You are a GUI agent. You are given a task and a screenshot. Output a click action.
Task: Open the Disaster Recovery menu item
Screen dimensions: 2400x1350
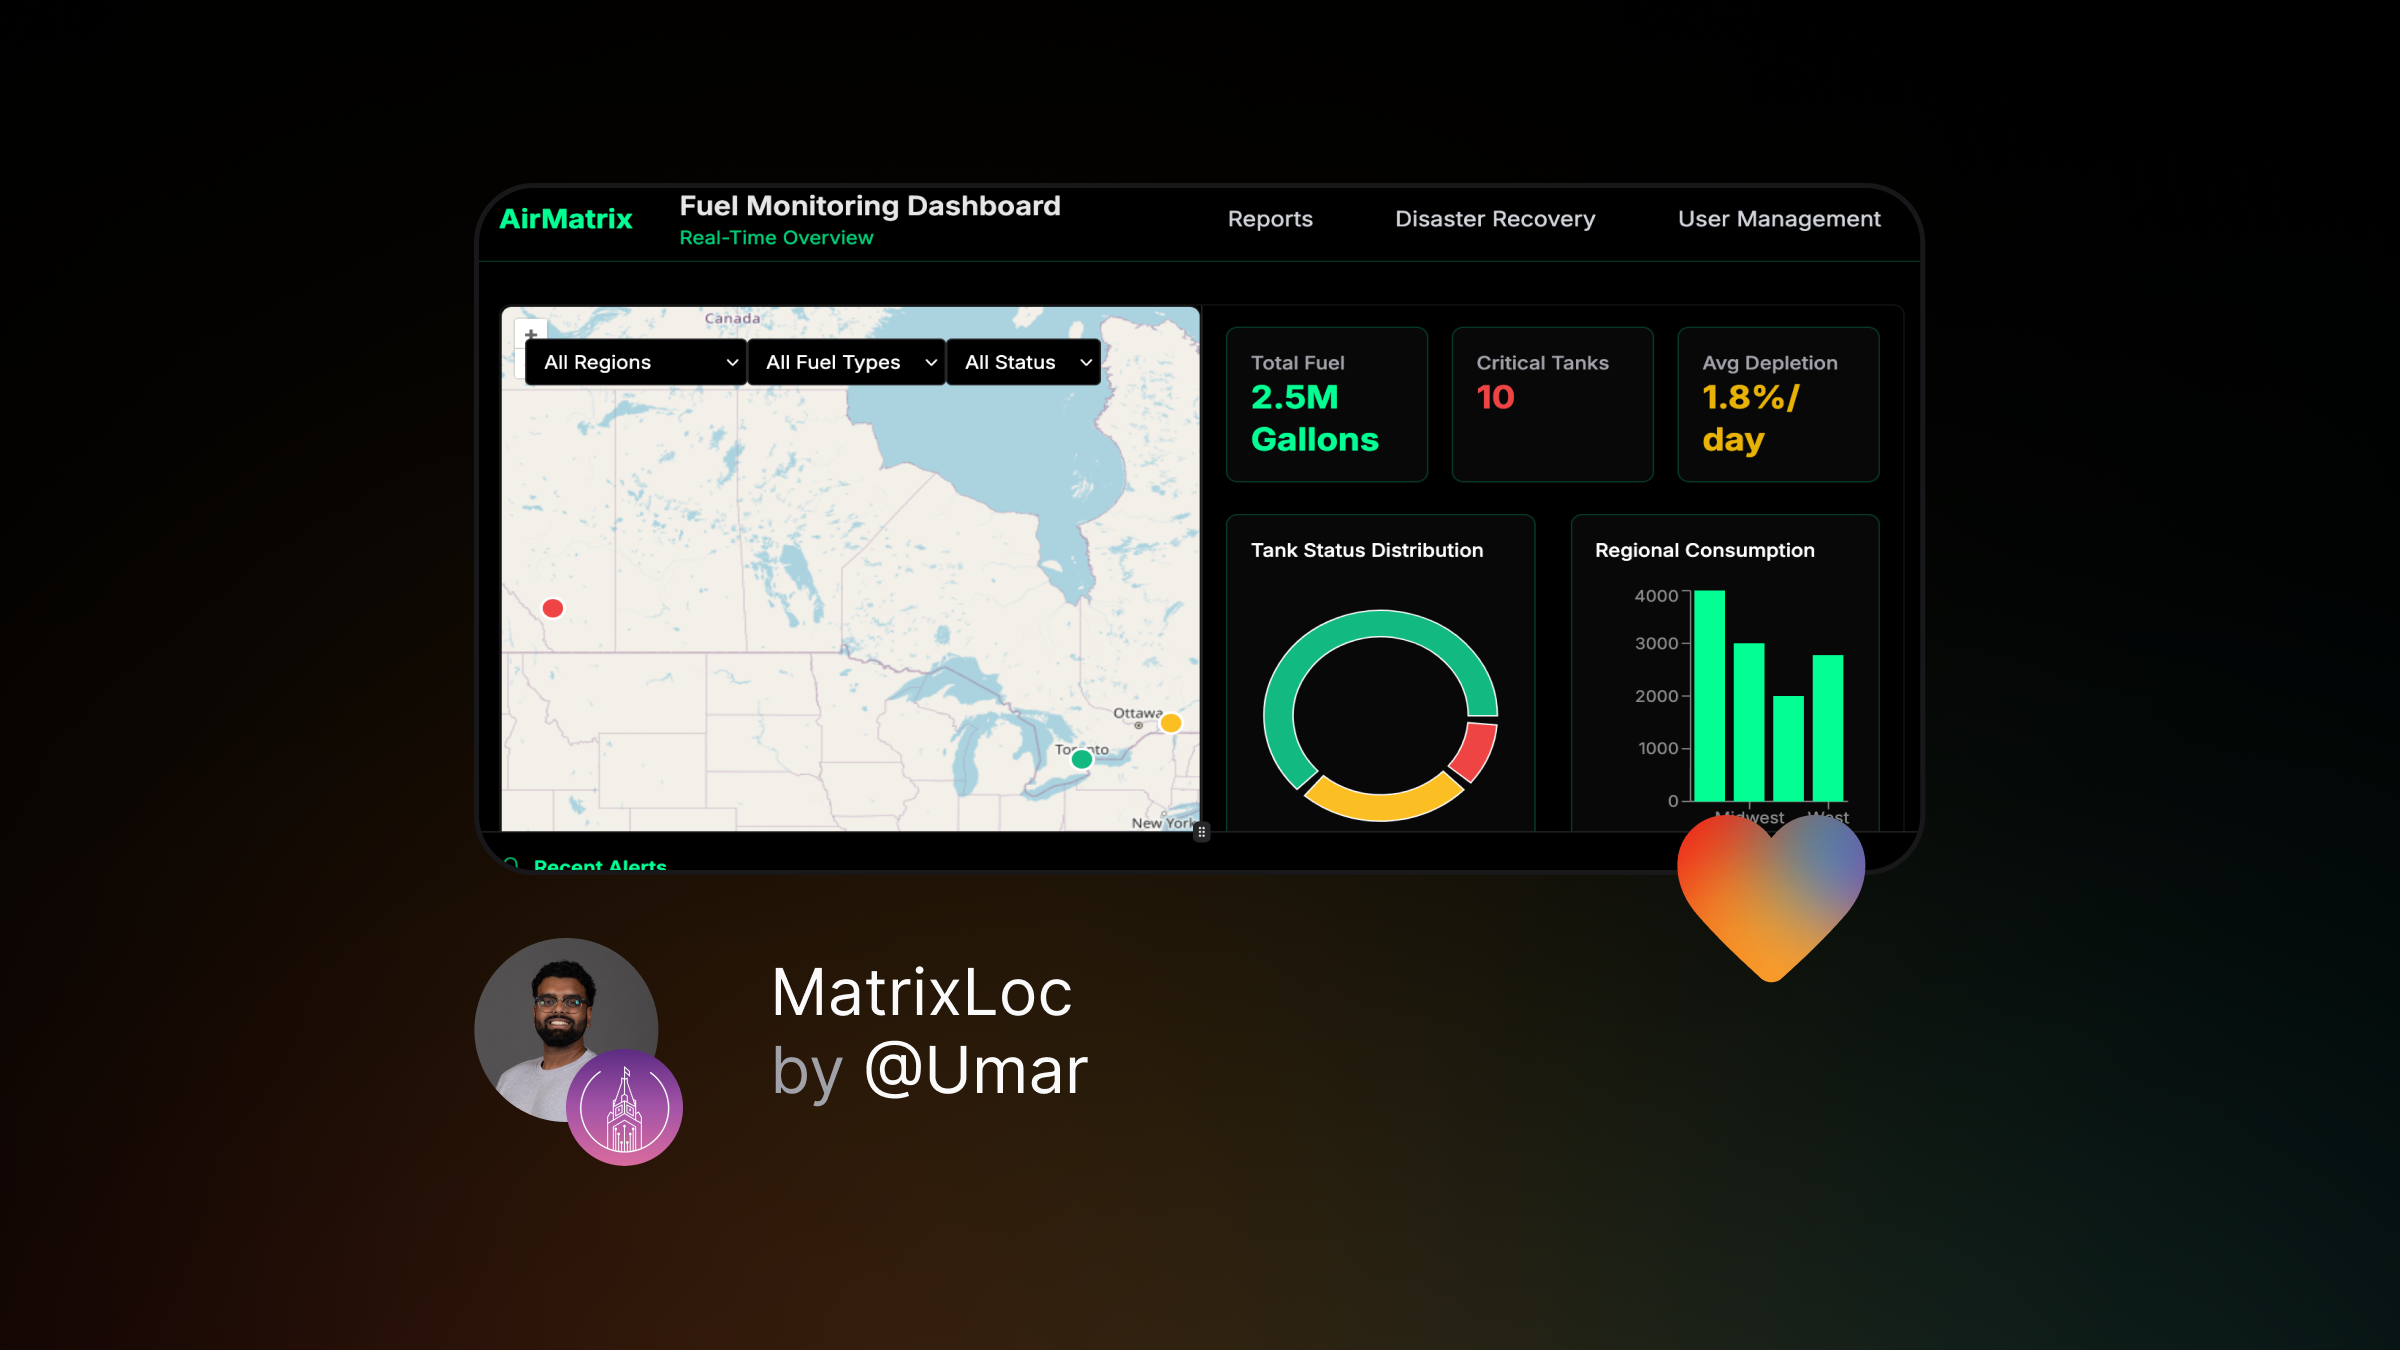click(1493, 218)
